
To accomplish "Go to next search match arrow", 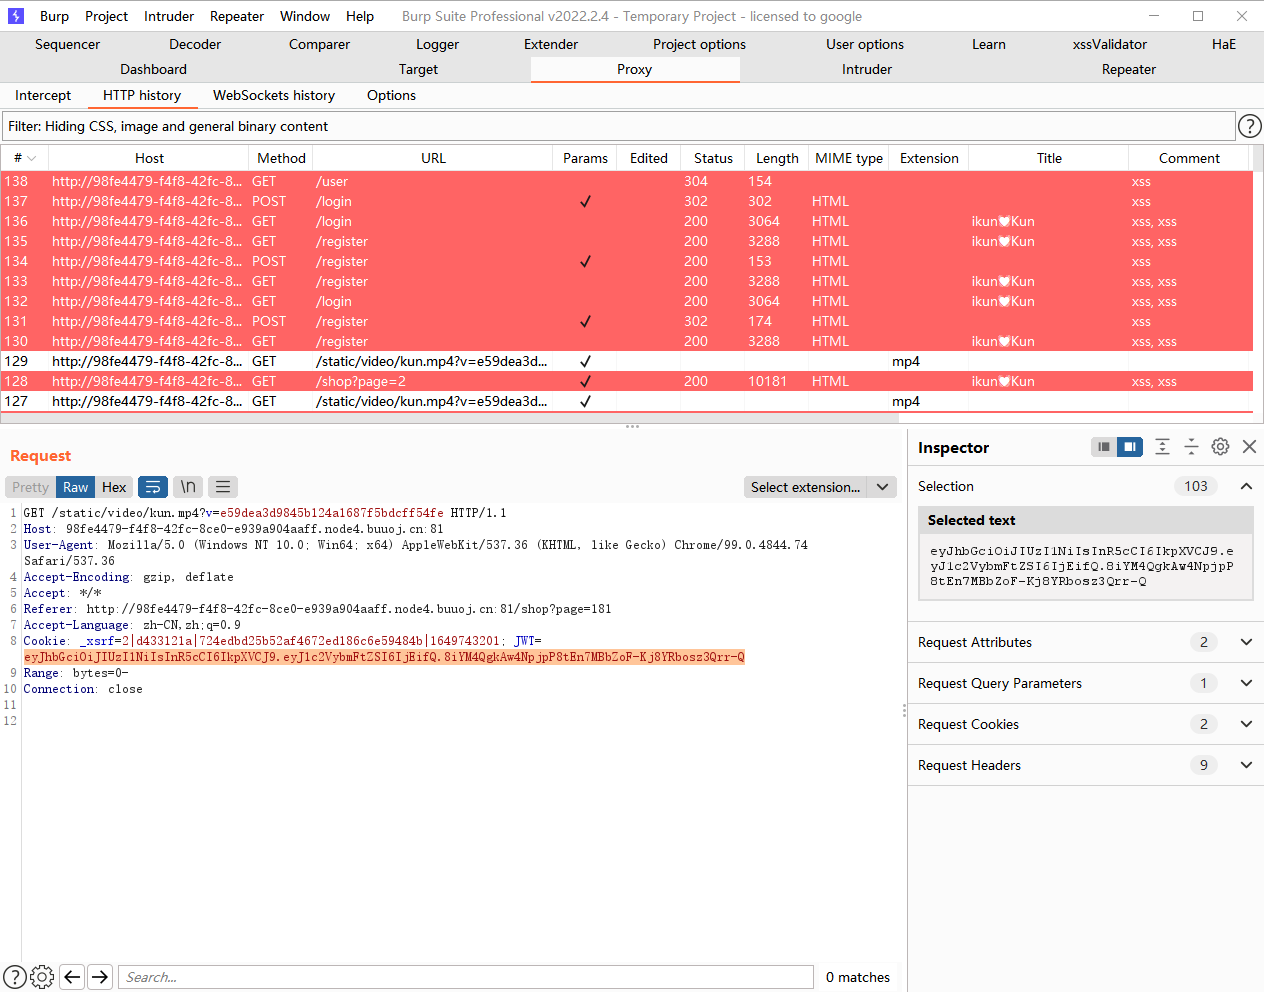I will pyautogui.click(x=100, y=977).
